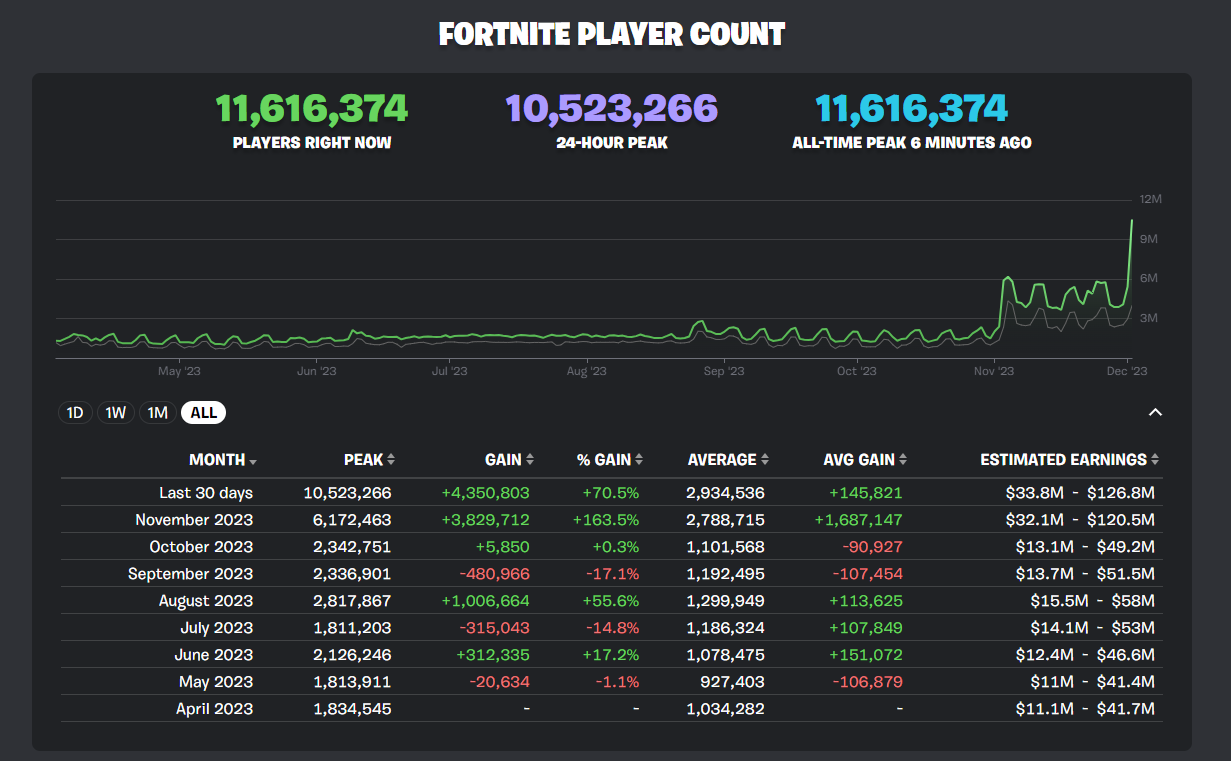Sort table by Gain column arrows
This screenshot has width=1231, height=761.
click(530, 460)
